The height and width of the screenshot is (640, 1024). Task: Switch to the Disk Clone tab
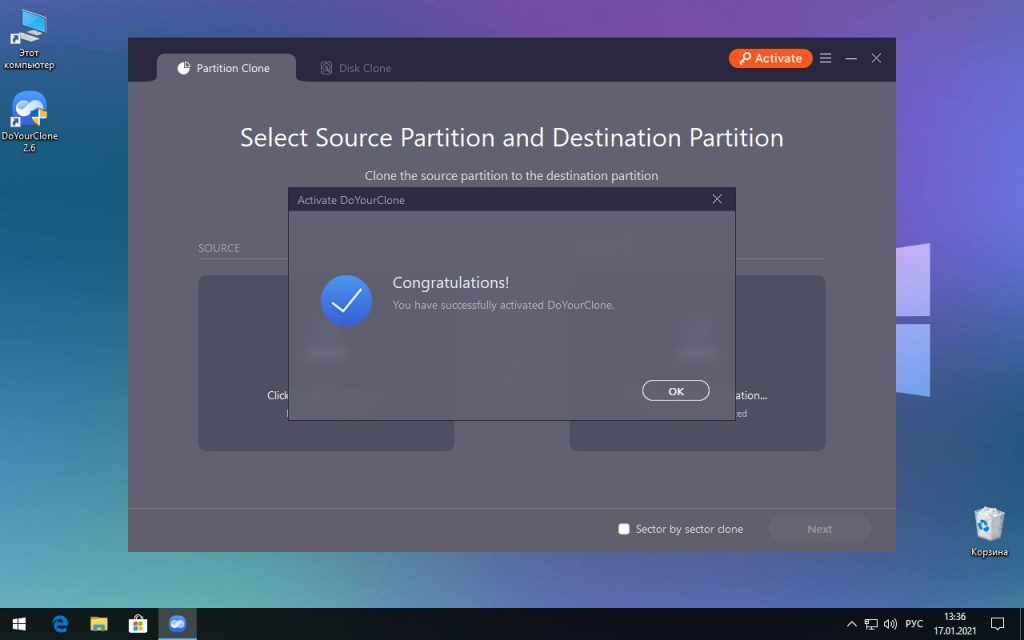(356, 68)
